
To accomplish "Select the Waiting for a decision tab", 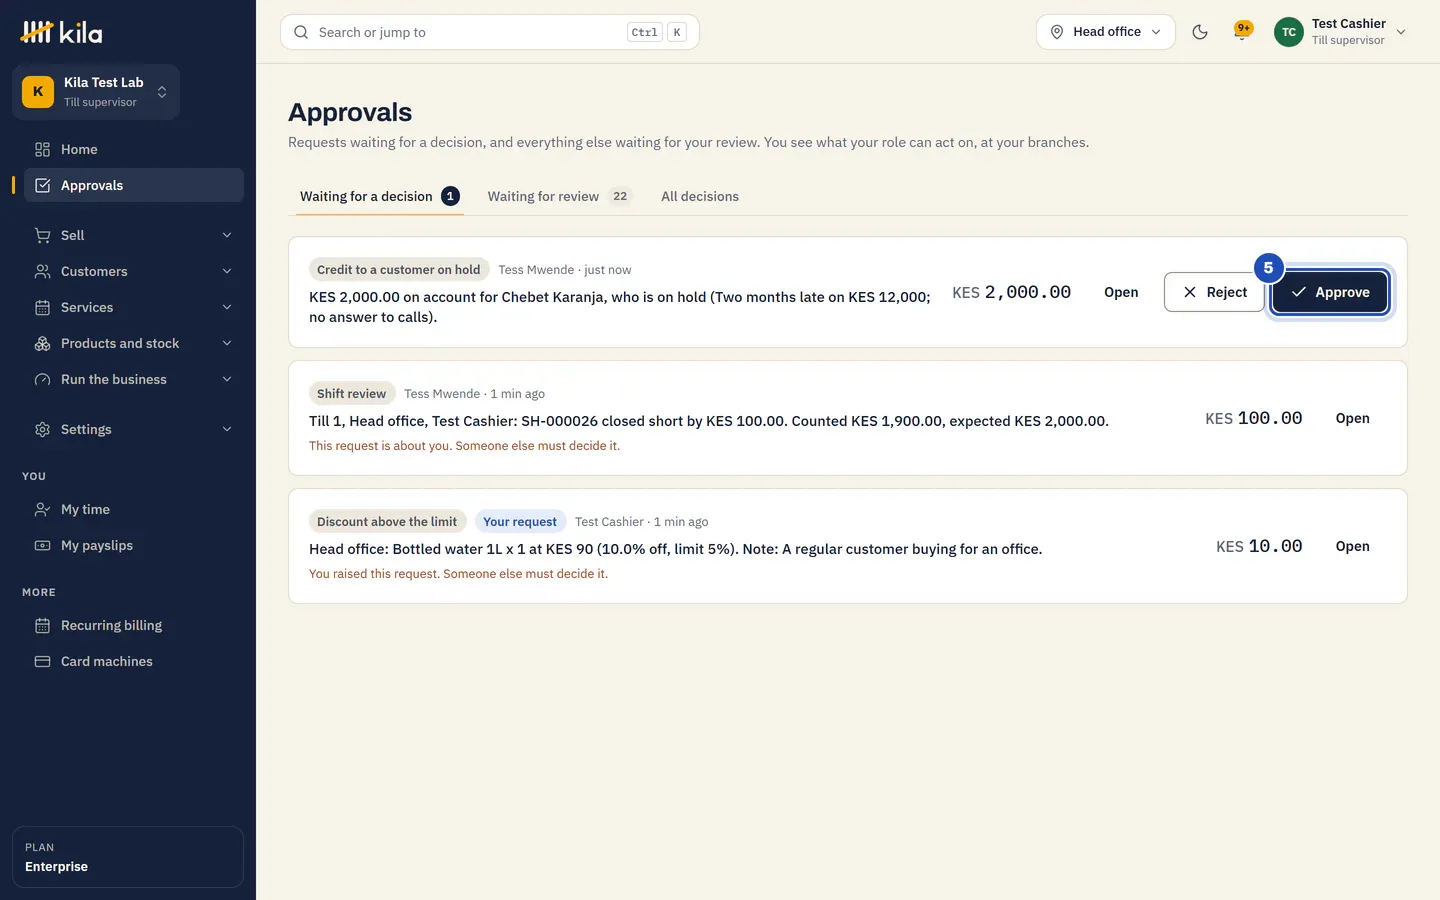I will [379, 196].
